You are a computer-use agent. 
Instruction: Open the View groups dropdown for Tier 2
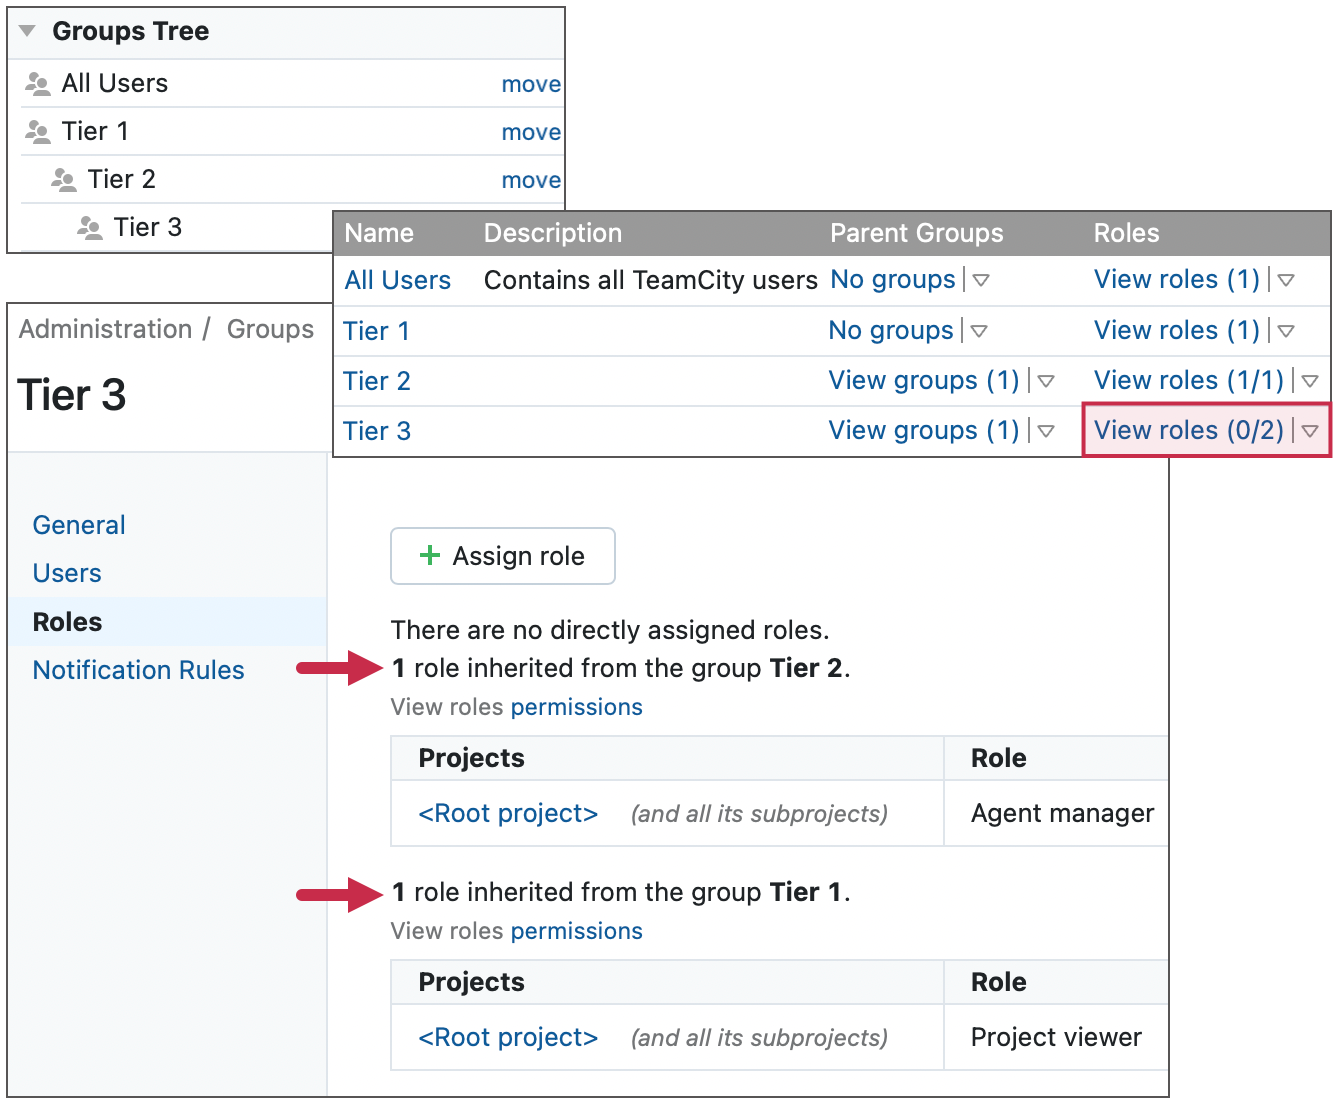(1047, 381)
